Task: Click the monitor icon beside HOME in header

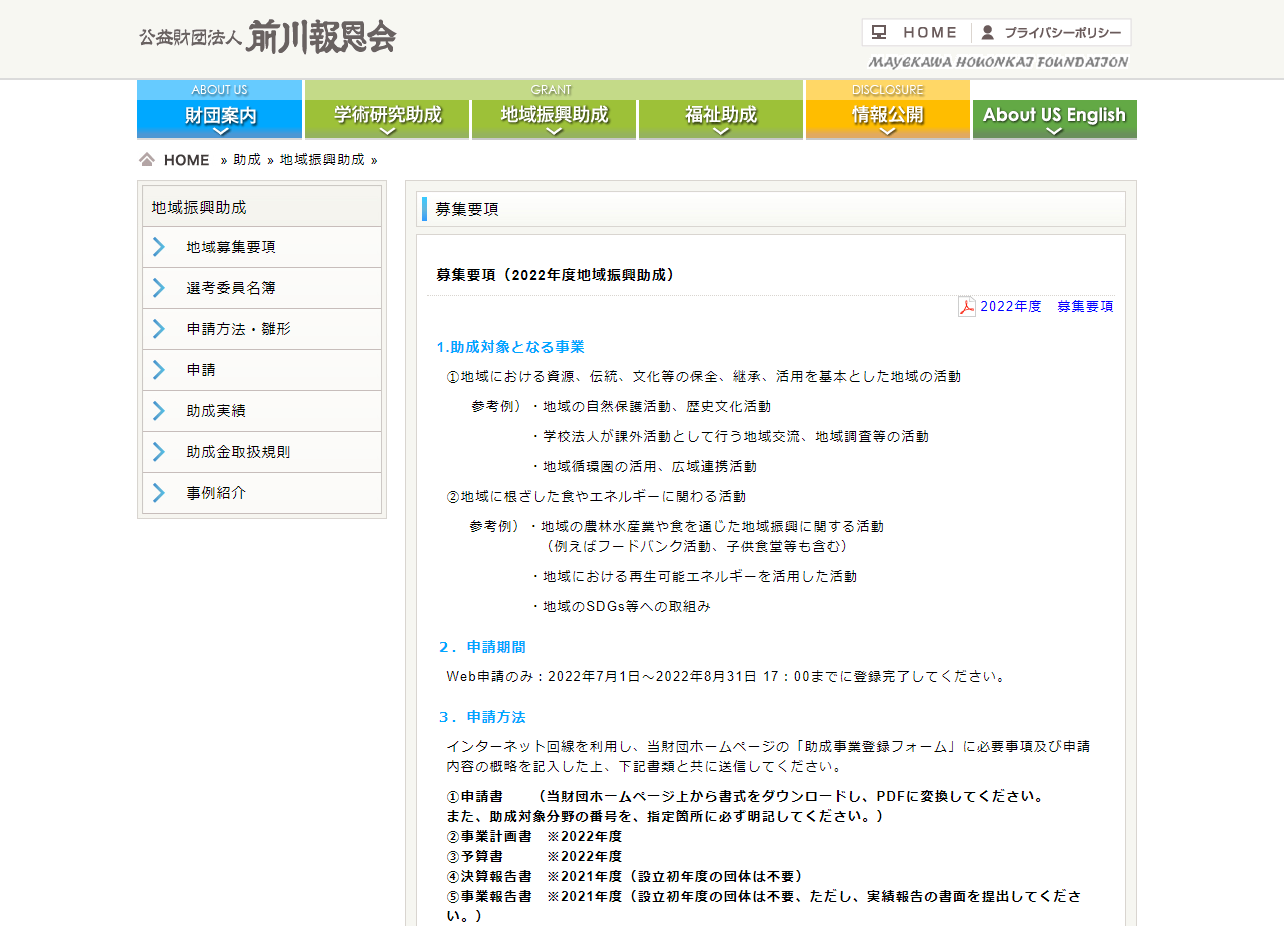Action: click(x=879, y=32)
